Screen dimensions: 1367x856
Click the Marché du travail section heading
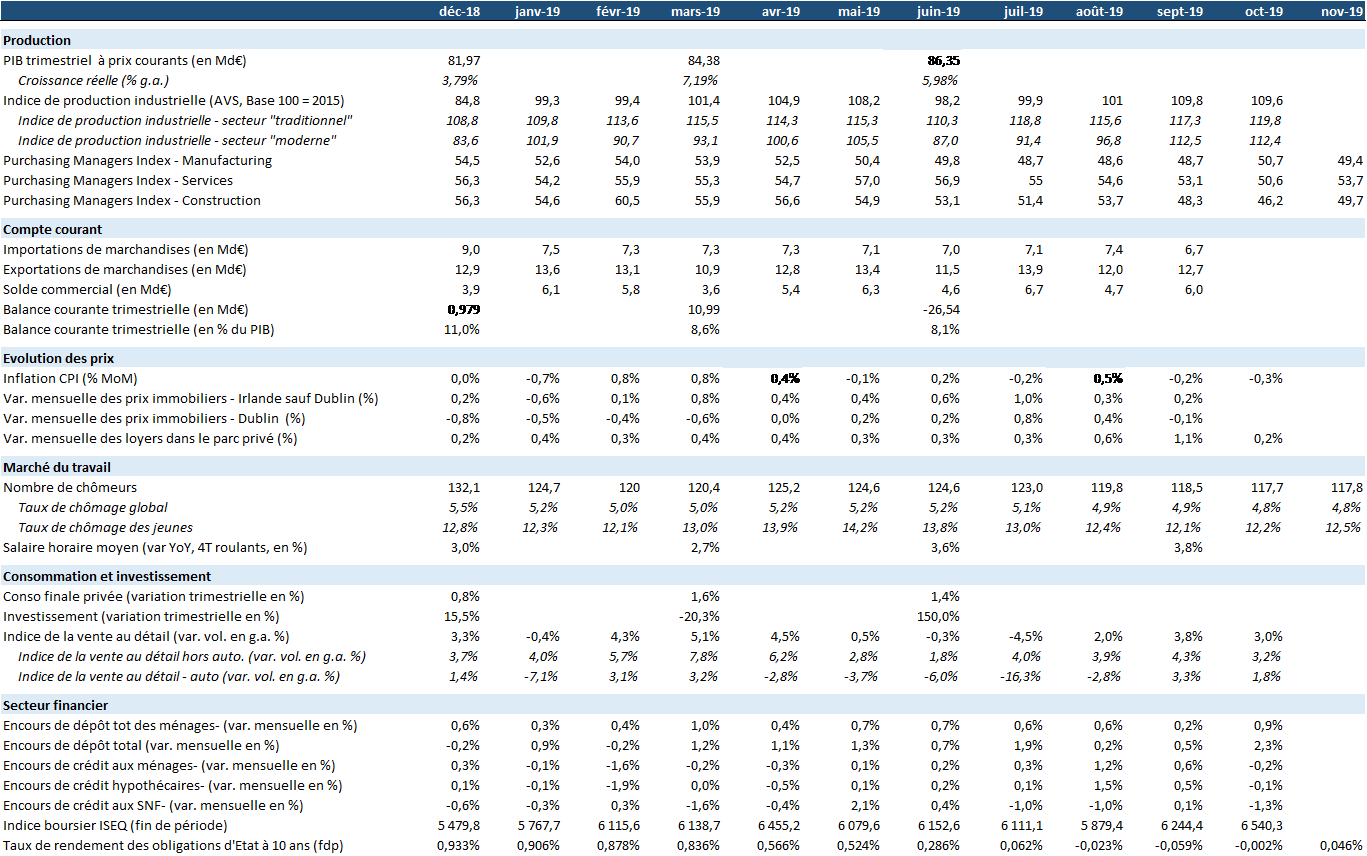[x=58, y=467]
